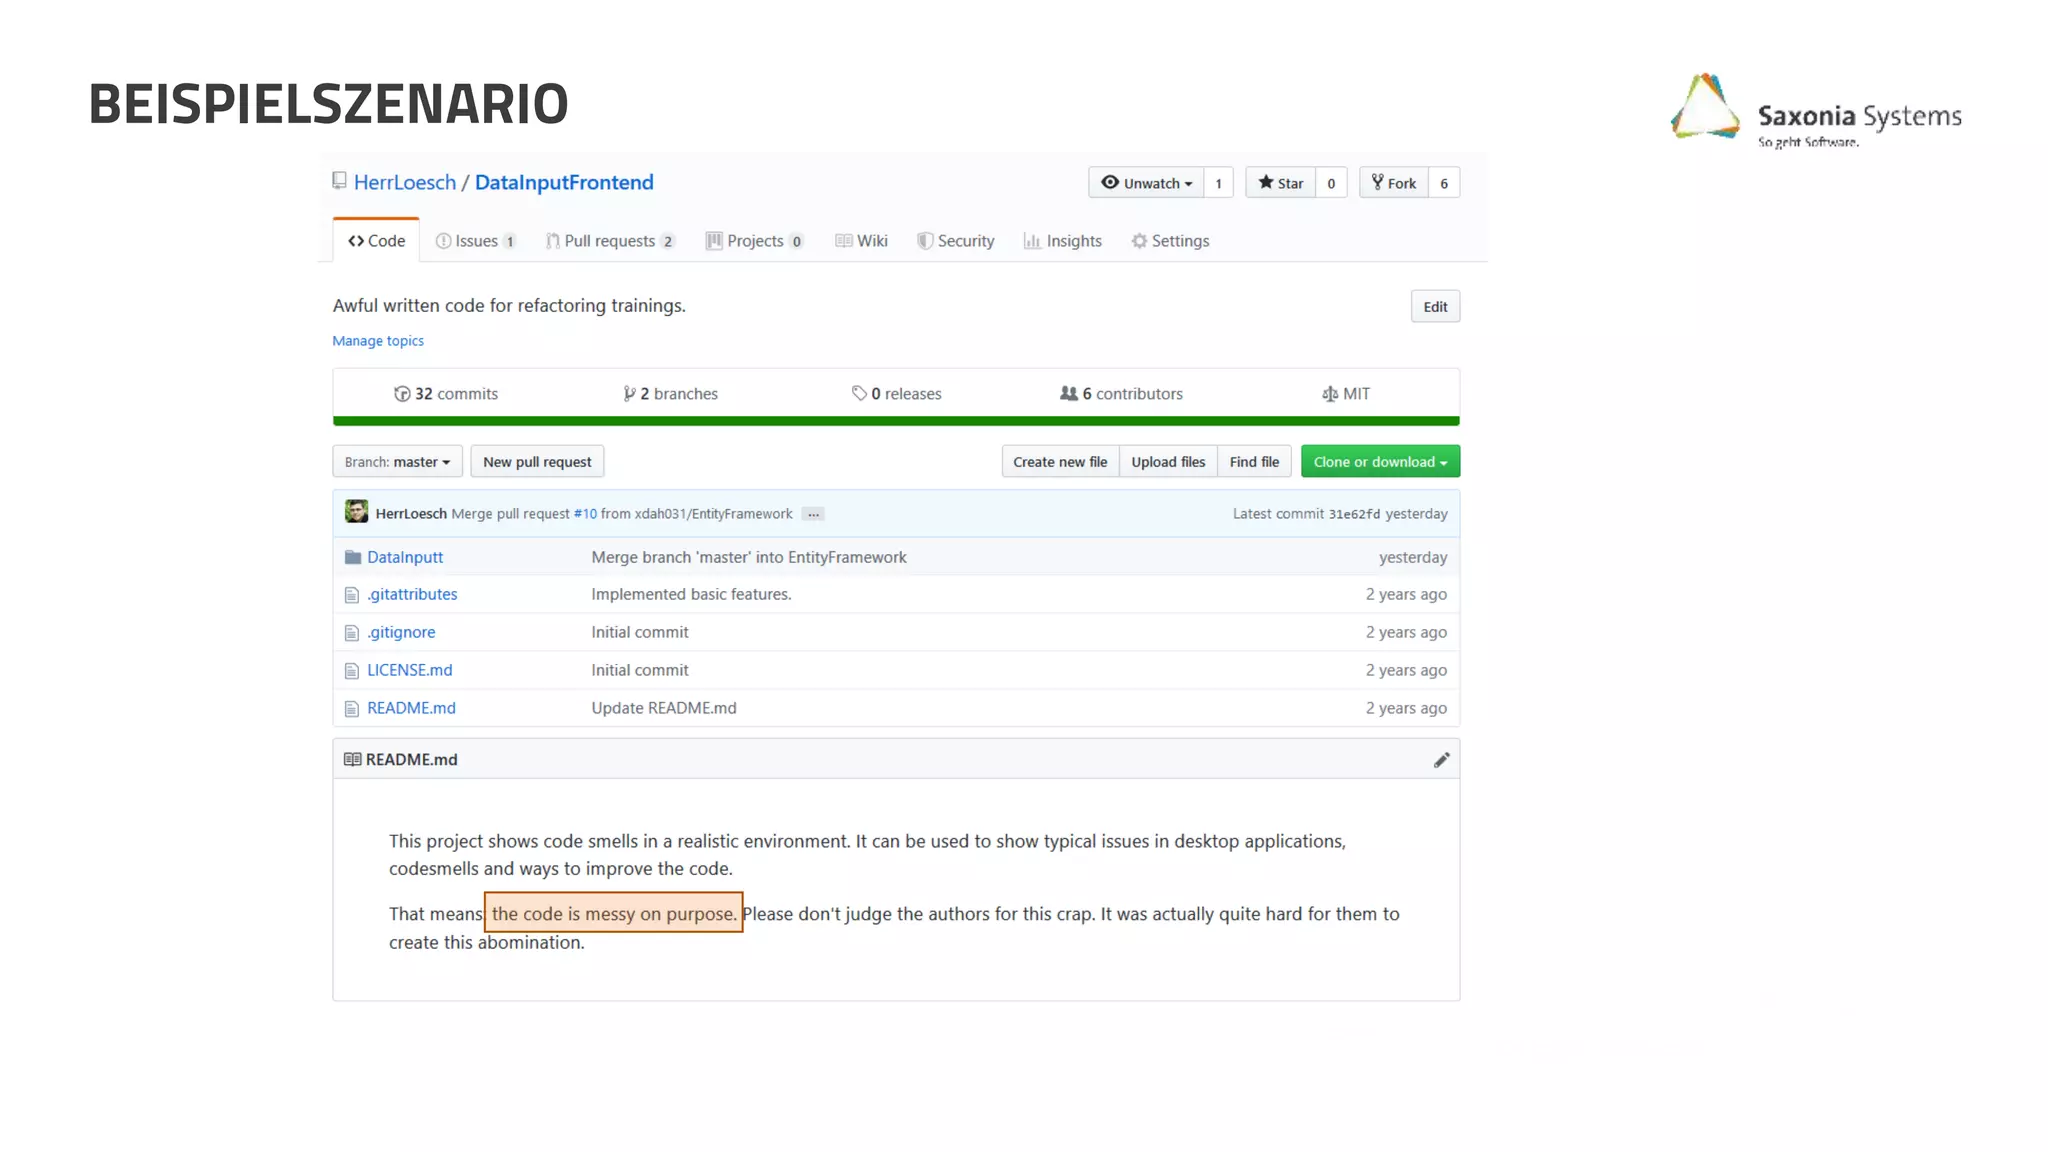2048x1152 pixels.
Task: Open the Branch: master dropdown
Action: (397, 462)
